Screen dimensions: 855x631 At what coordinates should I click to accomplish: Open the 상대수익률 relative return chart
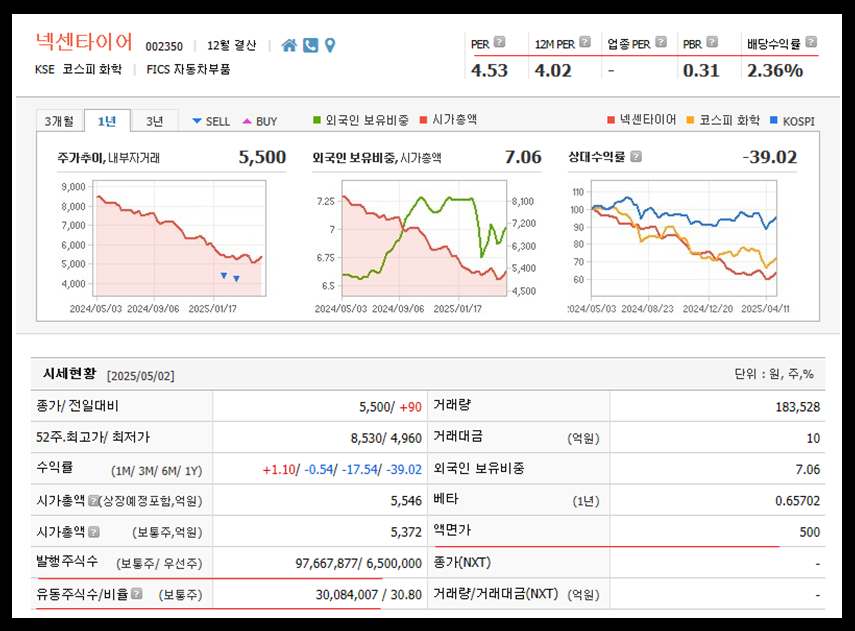(684, 238)
